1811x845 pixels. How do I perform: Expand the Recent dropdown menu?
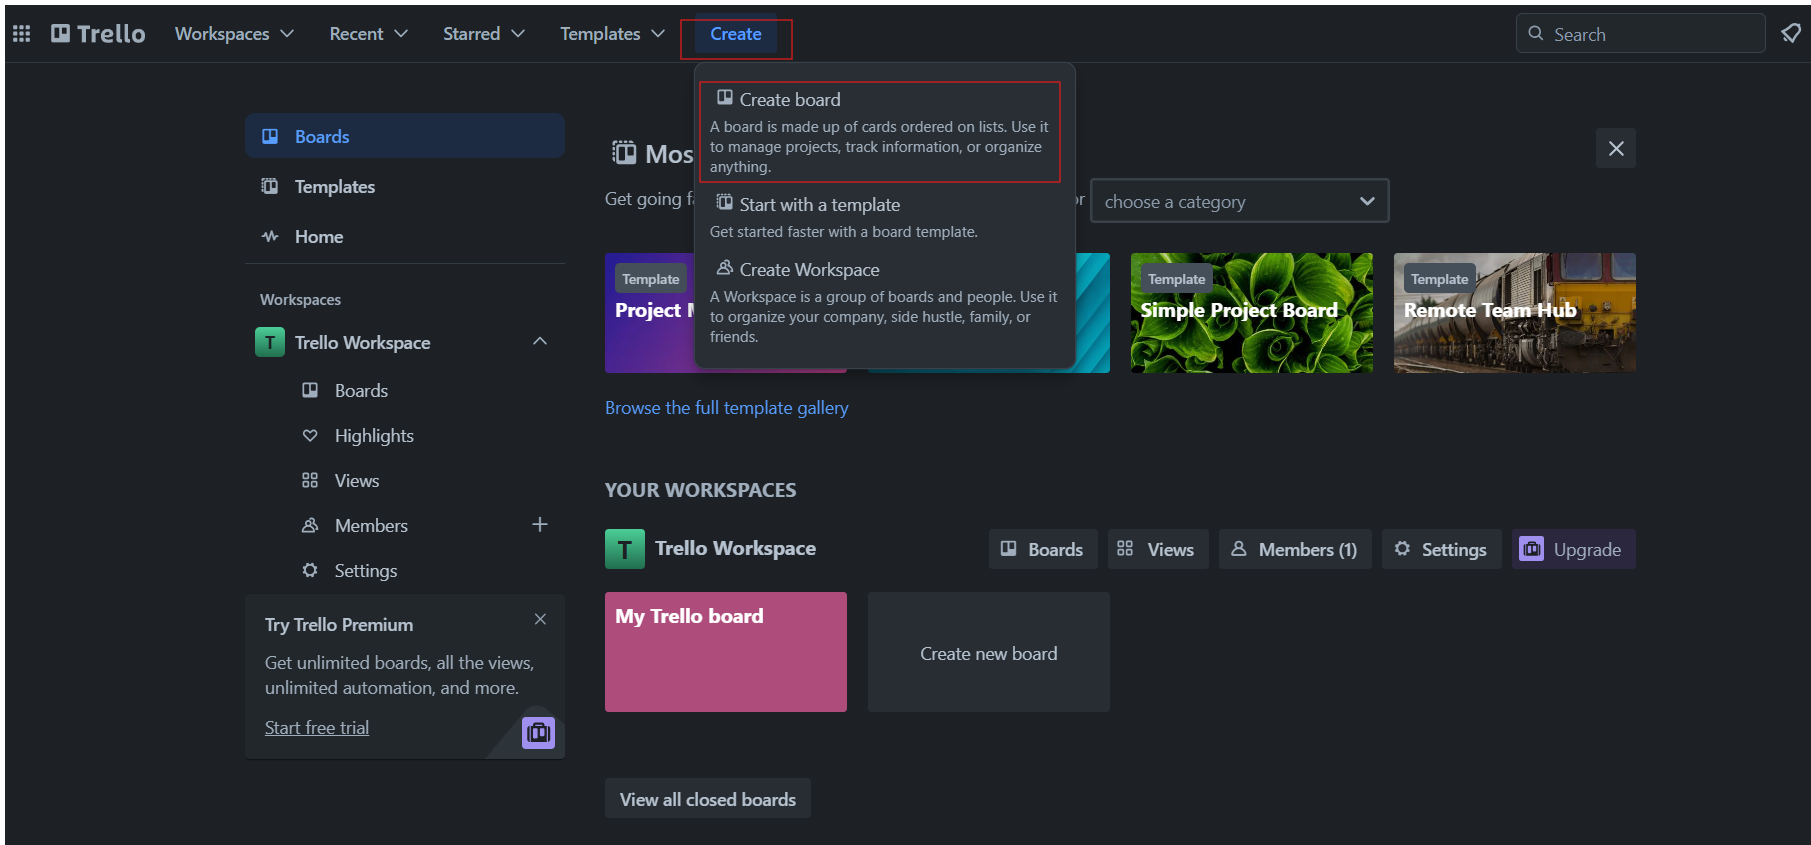coord(368,34)
